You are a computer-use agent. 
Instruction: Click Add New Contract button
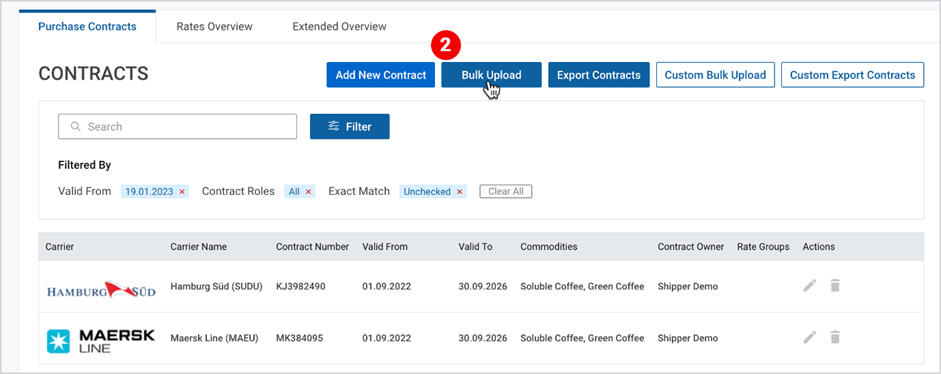pyautogui.click(x=380, y=75)
